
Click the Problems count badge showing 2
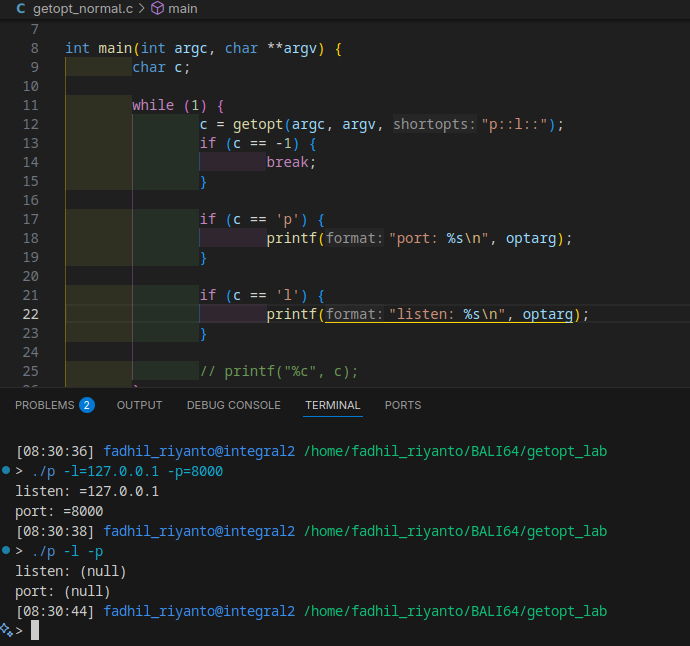(87, 405)
